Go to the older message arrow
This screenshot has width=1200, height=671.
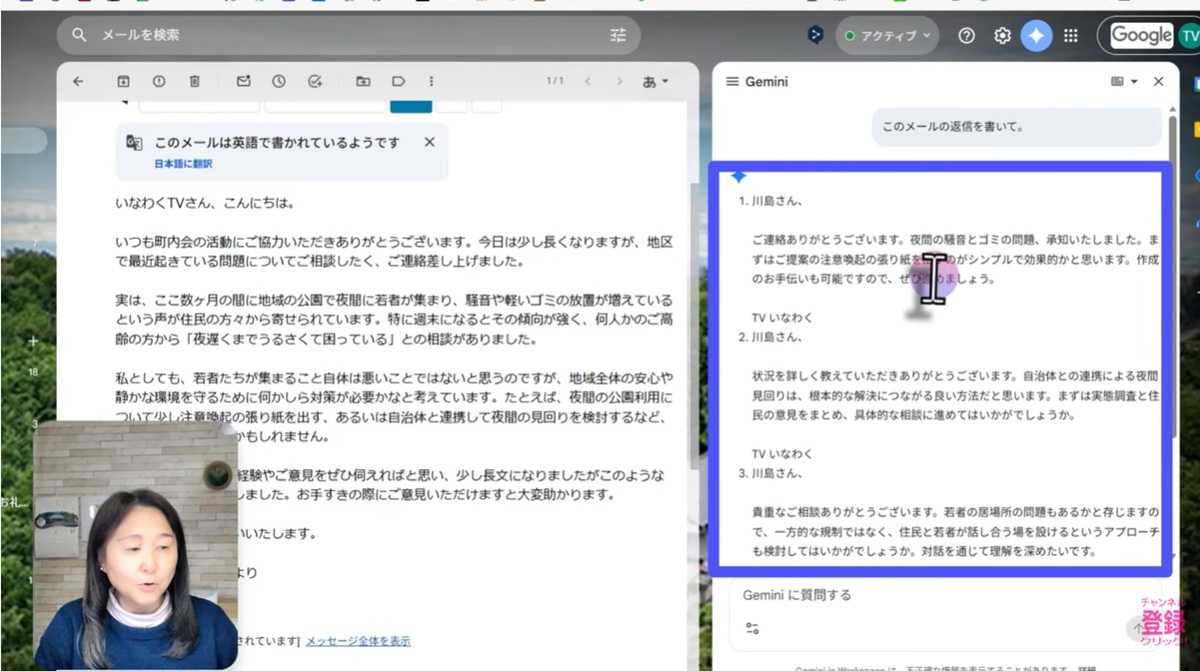(620, 82)
